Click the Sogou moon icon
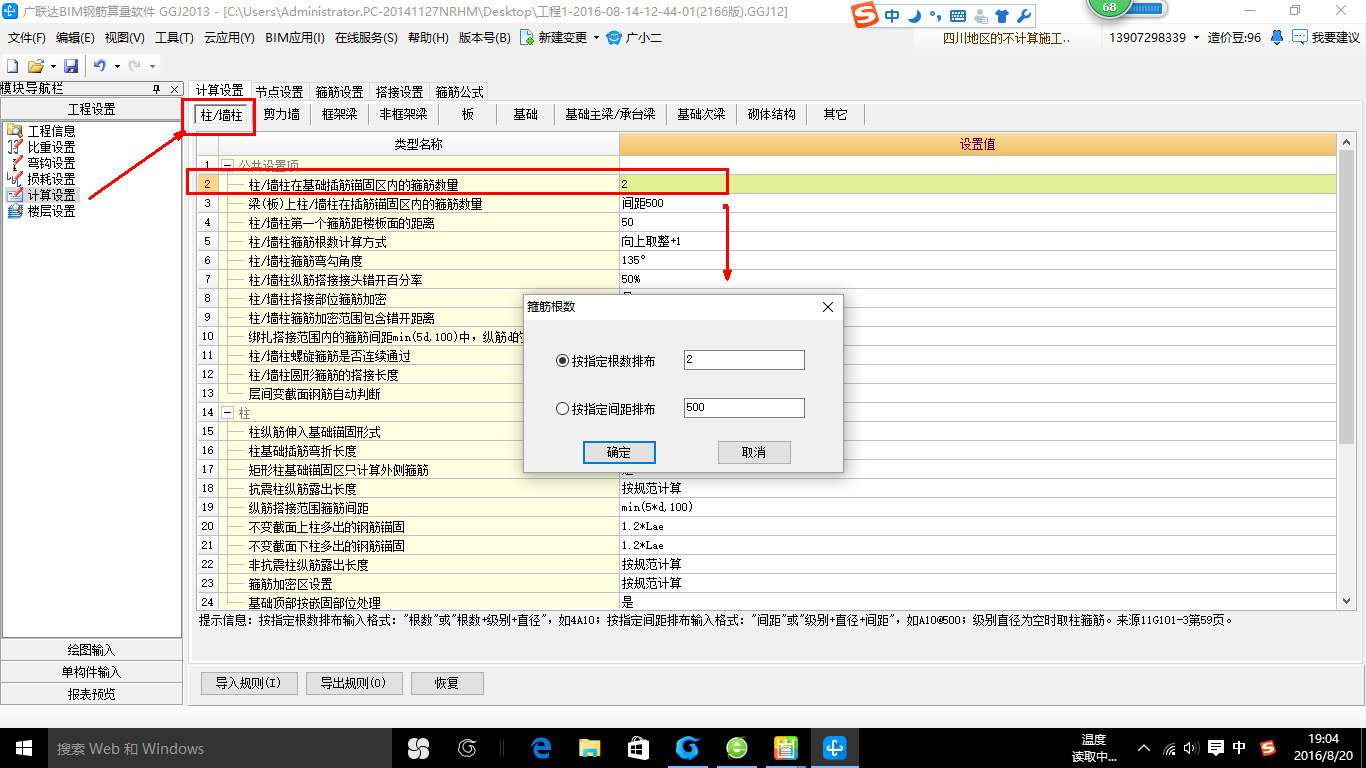1366x768 pixels. pyautogui.click(x=913, y=17)
